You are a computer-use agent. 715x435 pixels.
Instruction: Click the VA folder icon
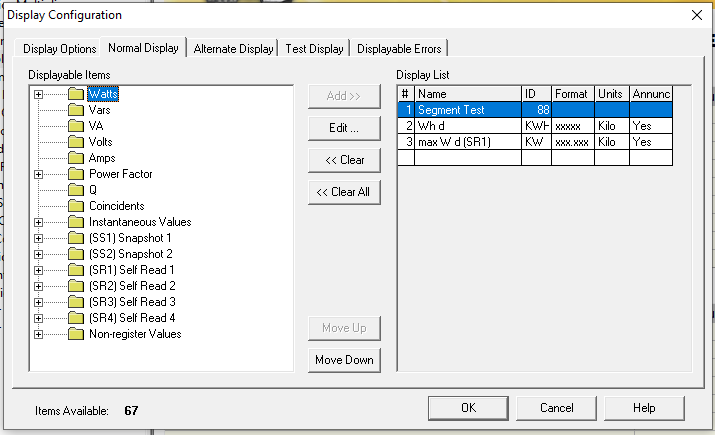coord(76,126)
